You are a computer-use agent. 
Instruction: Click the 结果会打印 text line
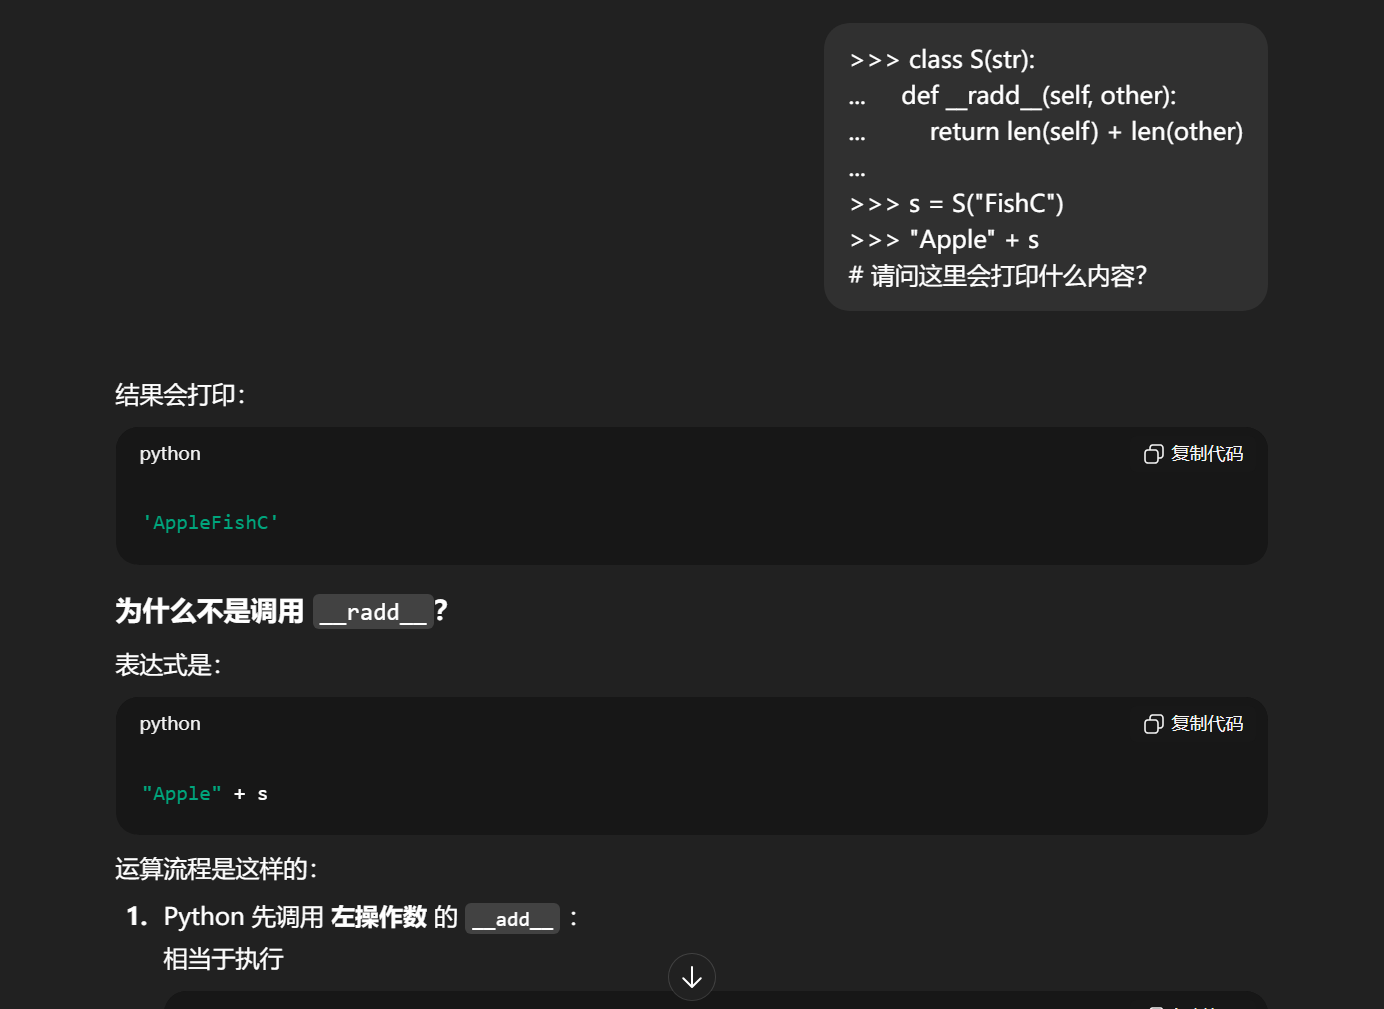(179, 395)
